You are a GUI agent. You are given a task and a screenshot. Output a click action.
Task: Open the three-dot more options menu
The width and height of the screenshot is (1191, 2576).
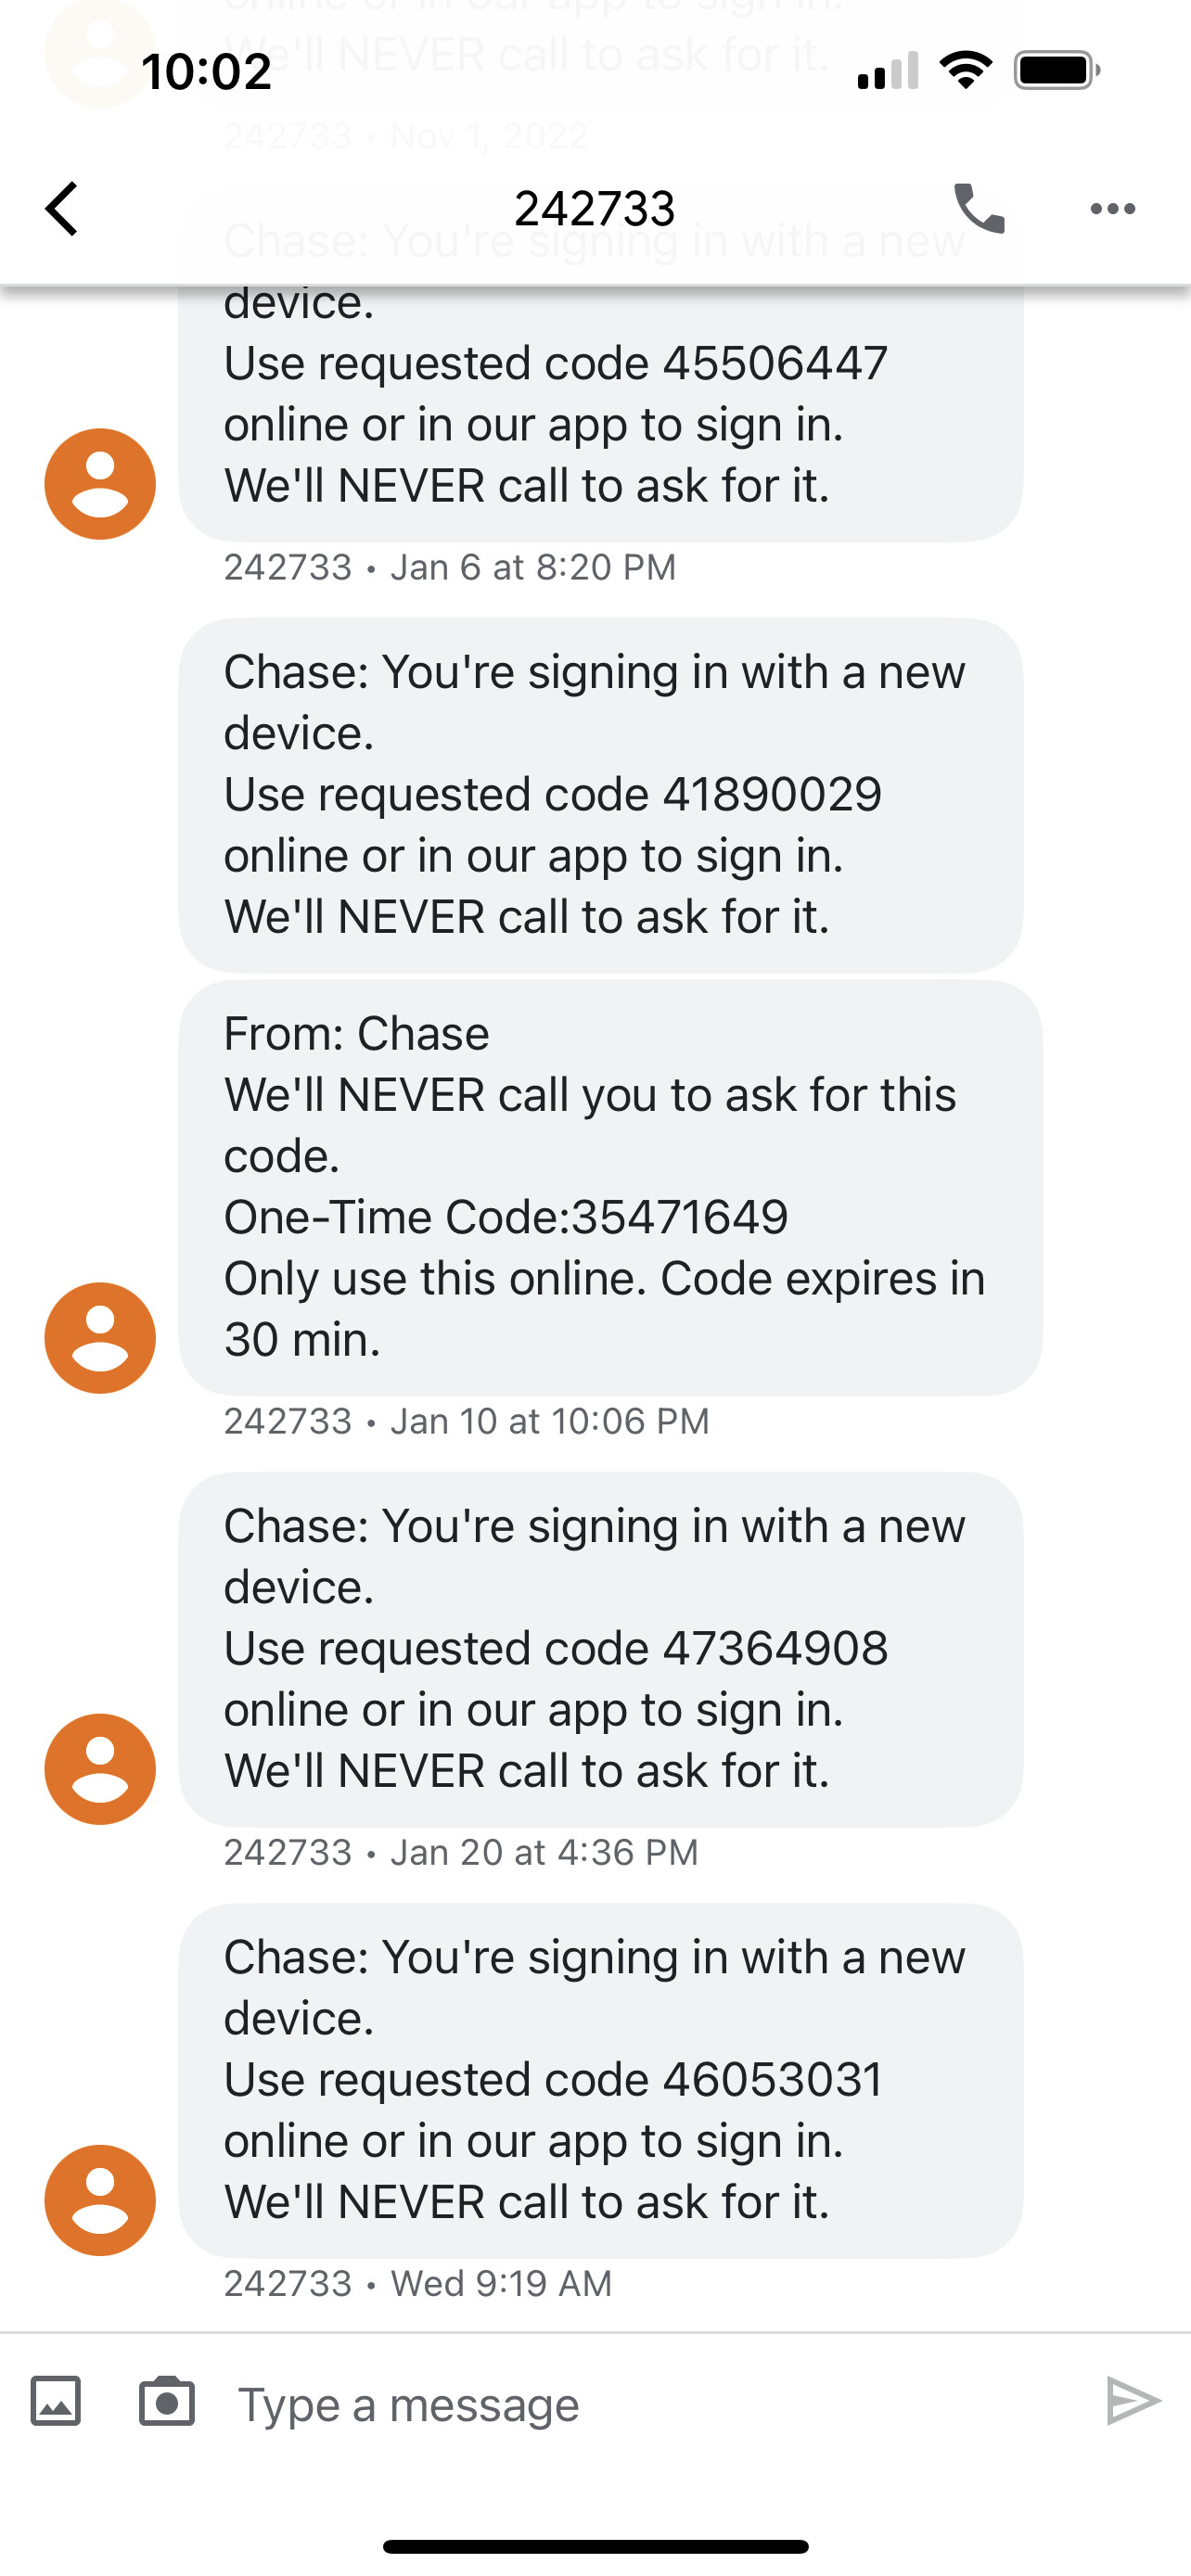click(1112, 209)
